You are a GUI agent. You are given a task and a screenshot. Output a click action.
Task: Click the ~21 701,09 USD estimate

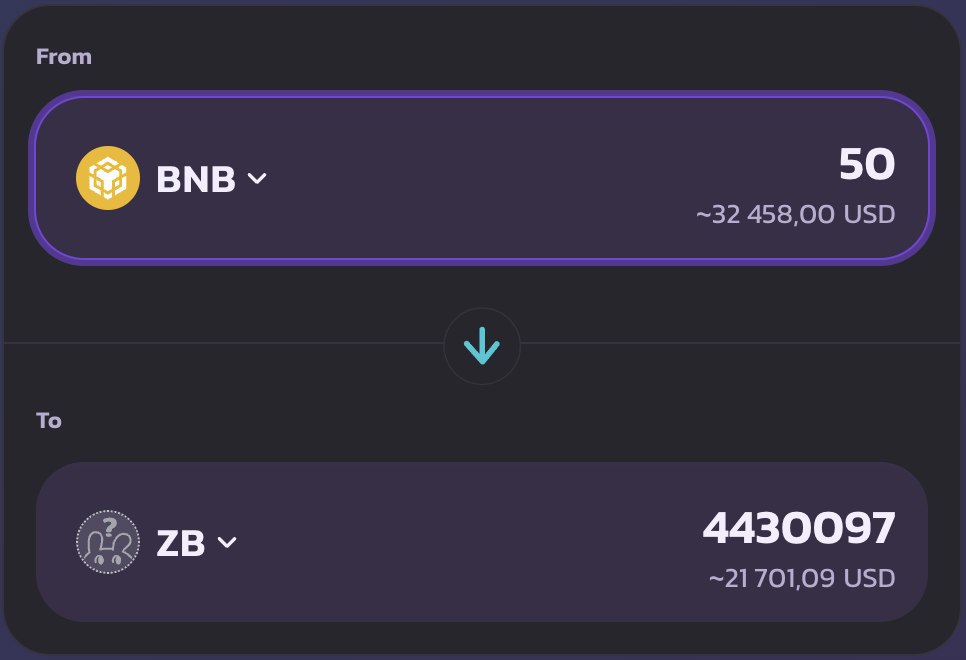click(x=802, y=579)
